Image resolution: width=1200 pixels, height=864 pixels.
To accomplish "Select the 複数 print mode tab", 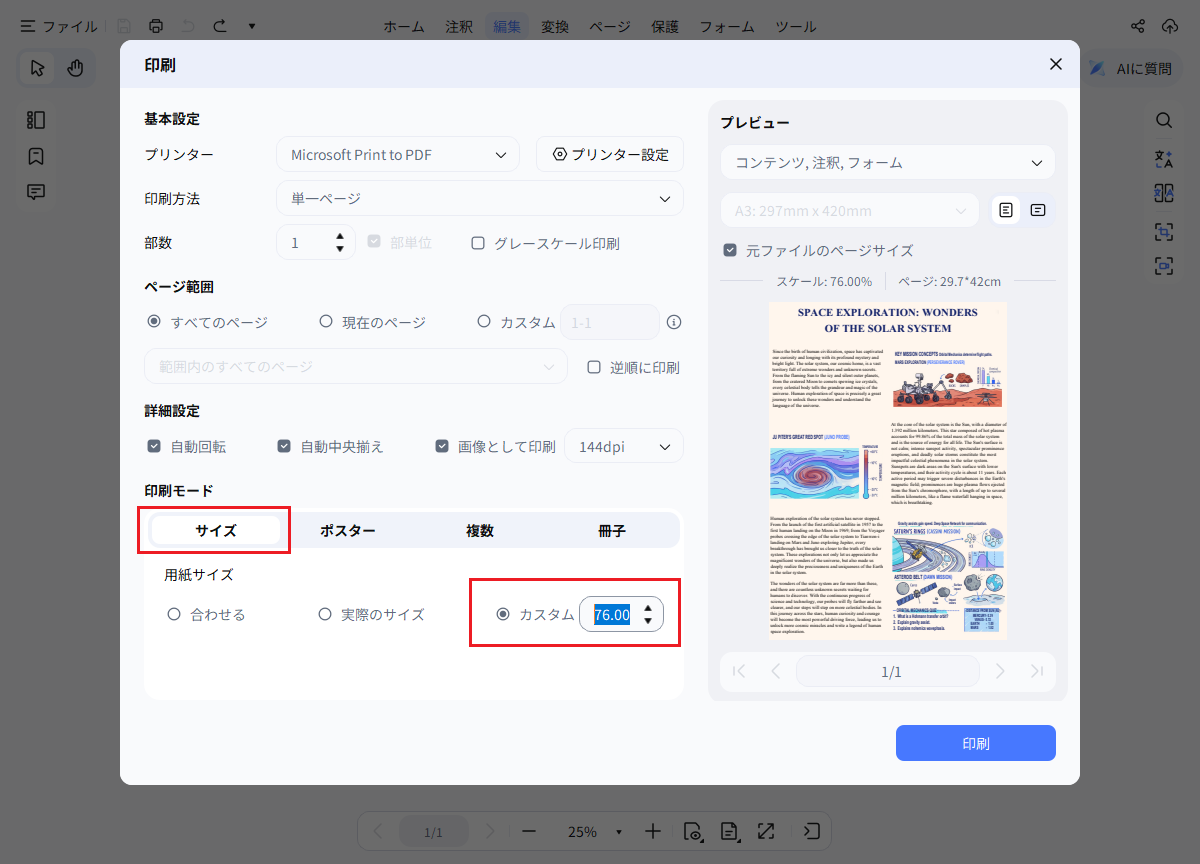I will pos(480,531).
